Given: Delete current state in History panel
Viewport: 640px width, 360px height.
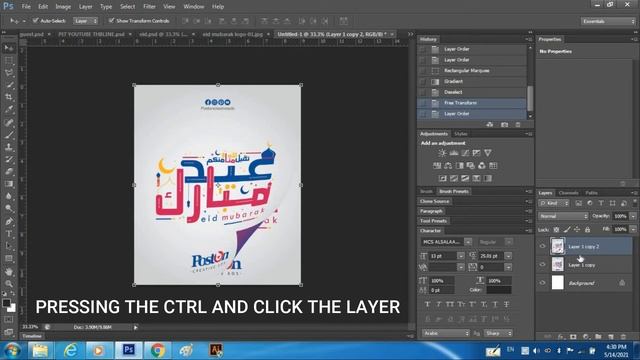Looking at the screenshot, I should [518, 124].
